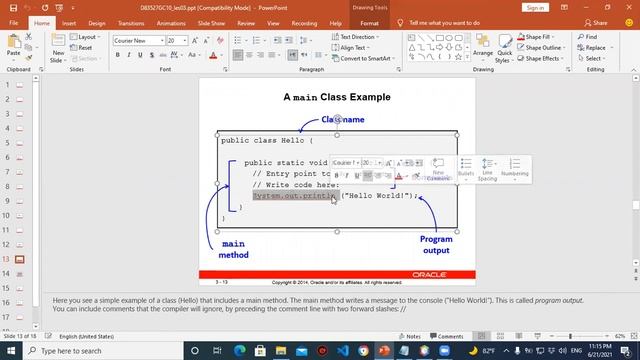
Task: Toggle Italic in ribbon Font group
Action: click(x=129, y=55)
